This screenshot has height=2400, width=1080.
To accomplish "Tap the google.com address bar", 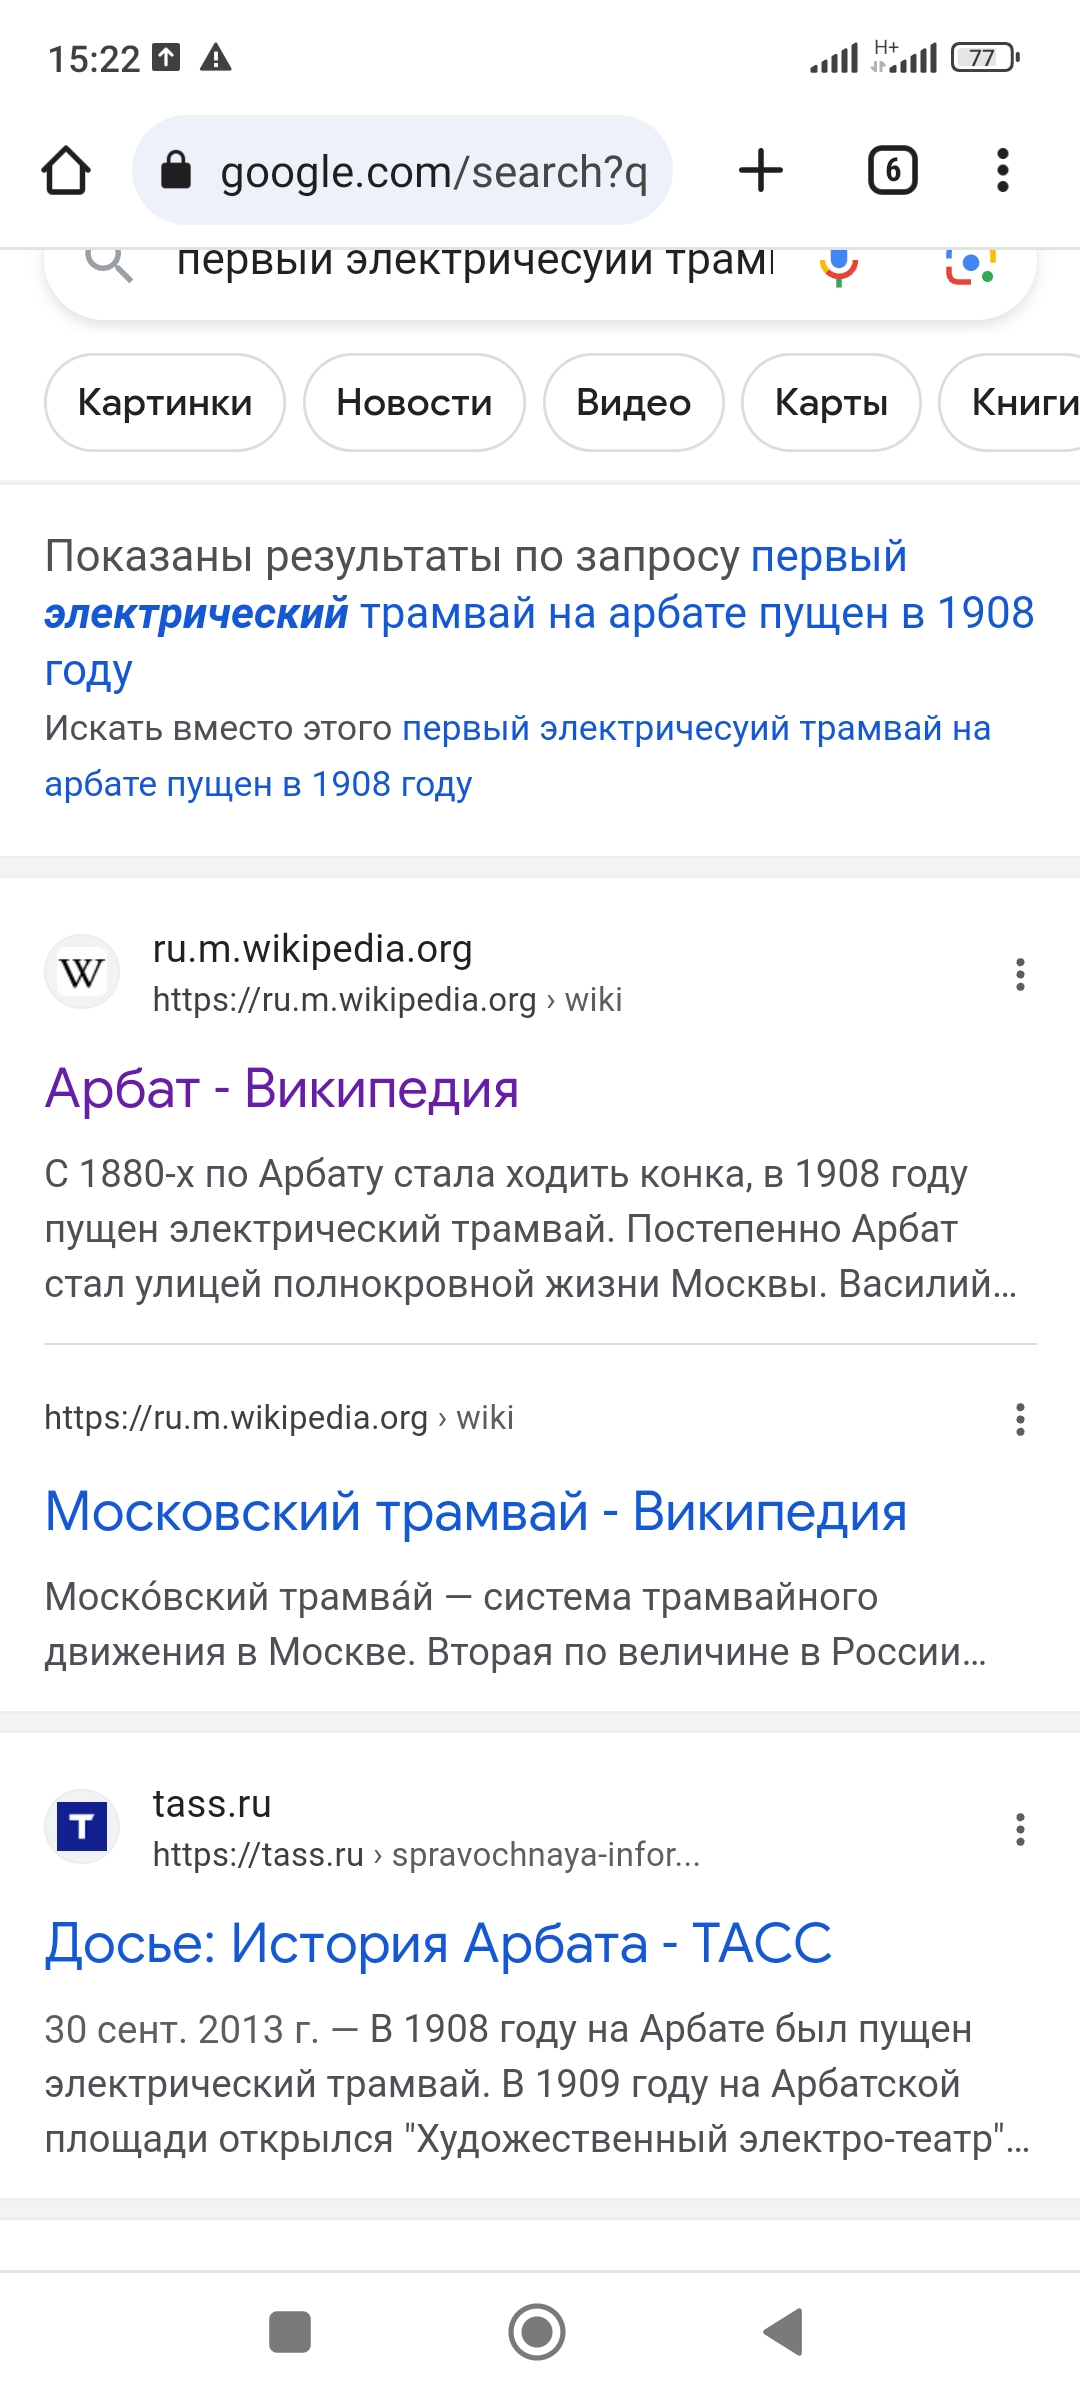I will point(402,170).
